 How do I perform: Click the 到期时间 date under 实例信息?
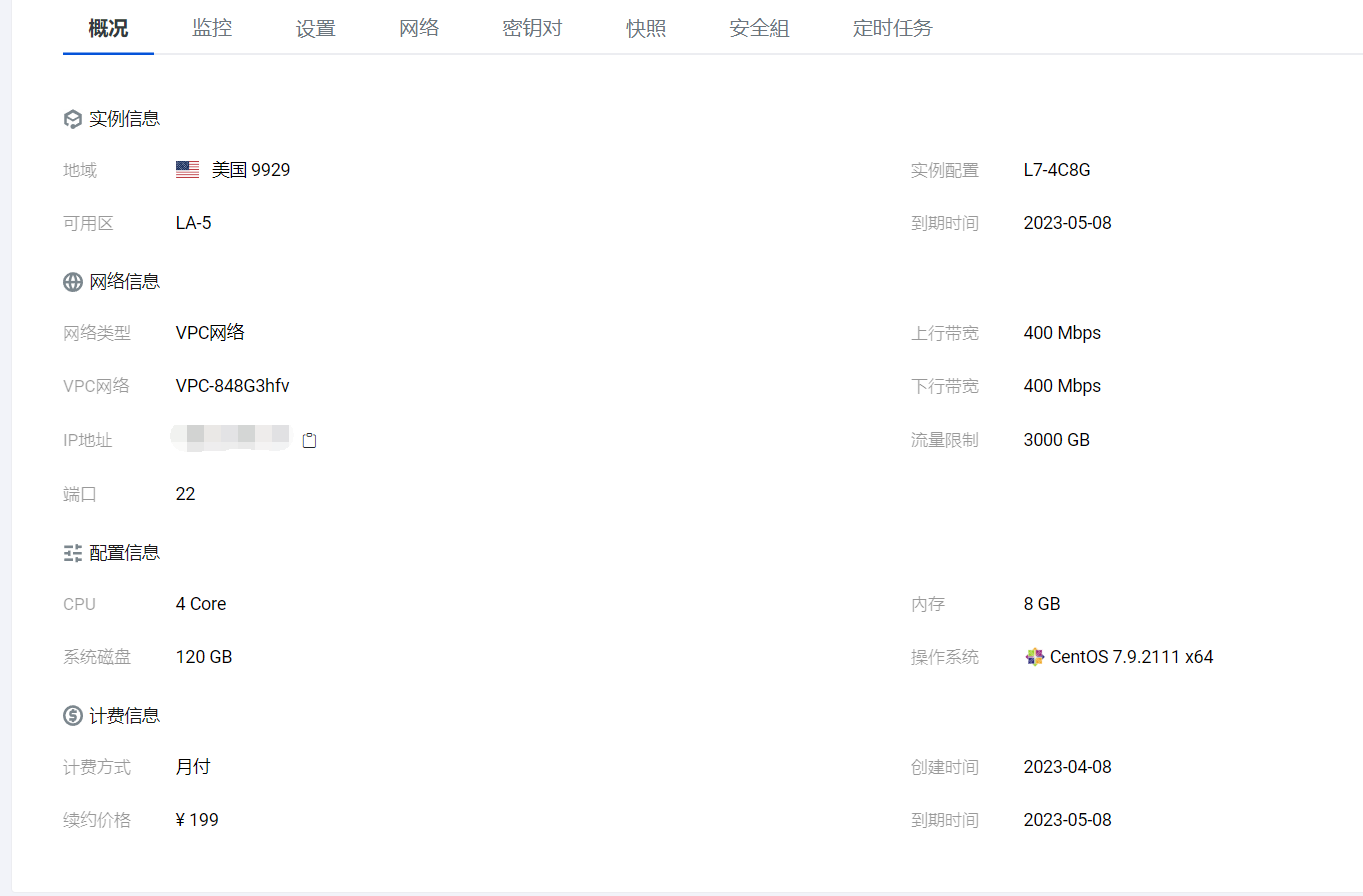pyautogui.click(x=1067, y=223)
